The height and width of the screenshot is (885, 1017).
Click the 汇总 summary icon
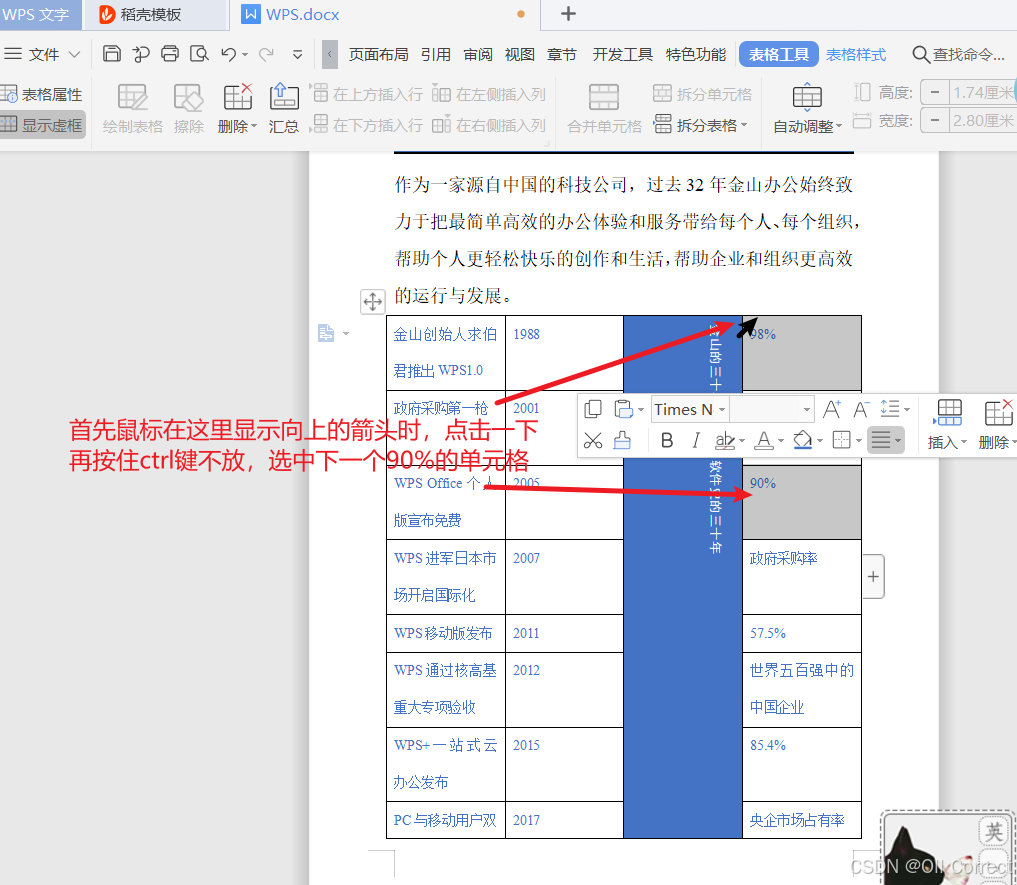284,109
